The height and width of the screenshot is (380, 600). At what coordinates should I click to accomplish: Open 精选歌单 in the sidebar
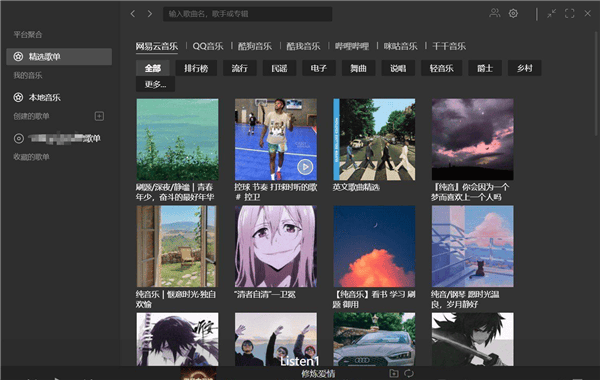[59, 57]
